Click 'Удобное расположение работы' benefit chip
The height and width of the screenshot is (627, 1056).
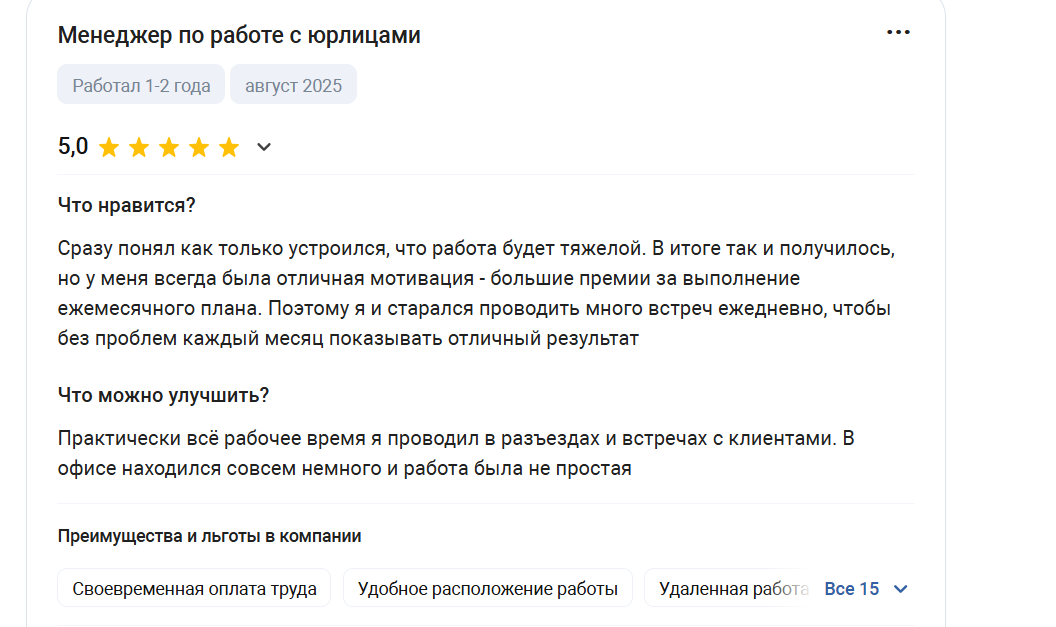pyautogui.click(x=488, y=588)
